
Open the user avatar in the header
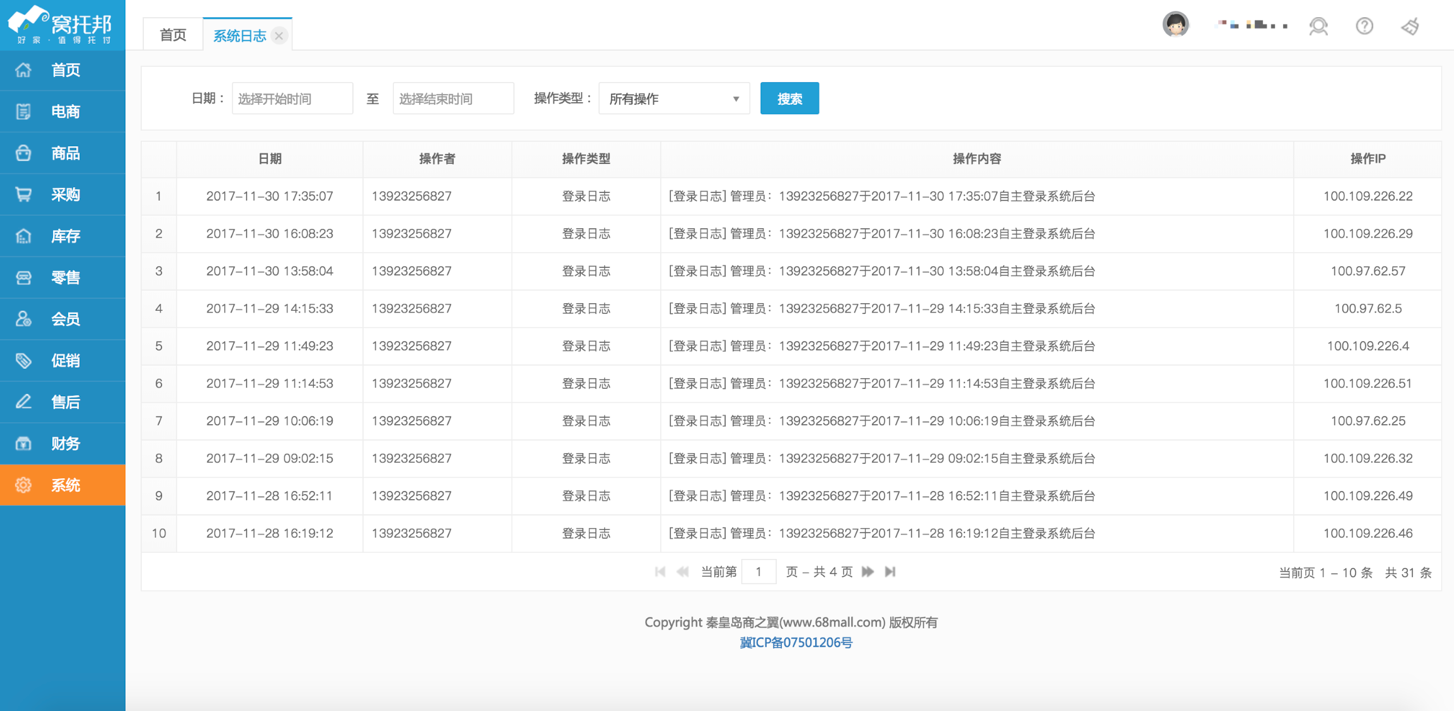1176,25
